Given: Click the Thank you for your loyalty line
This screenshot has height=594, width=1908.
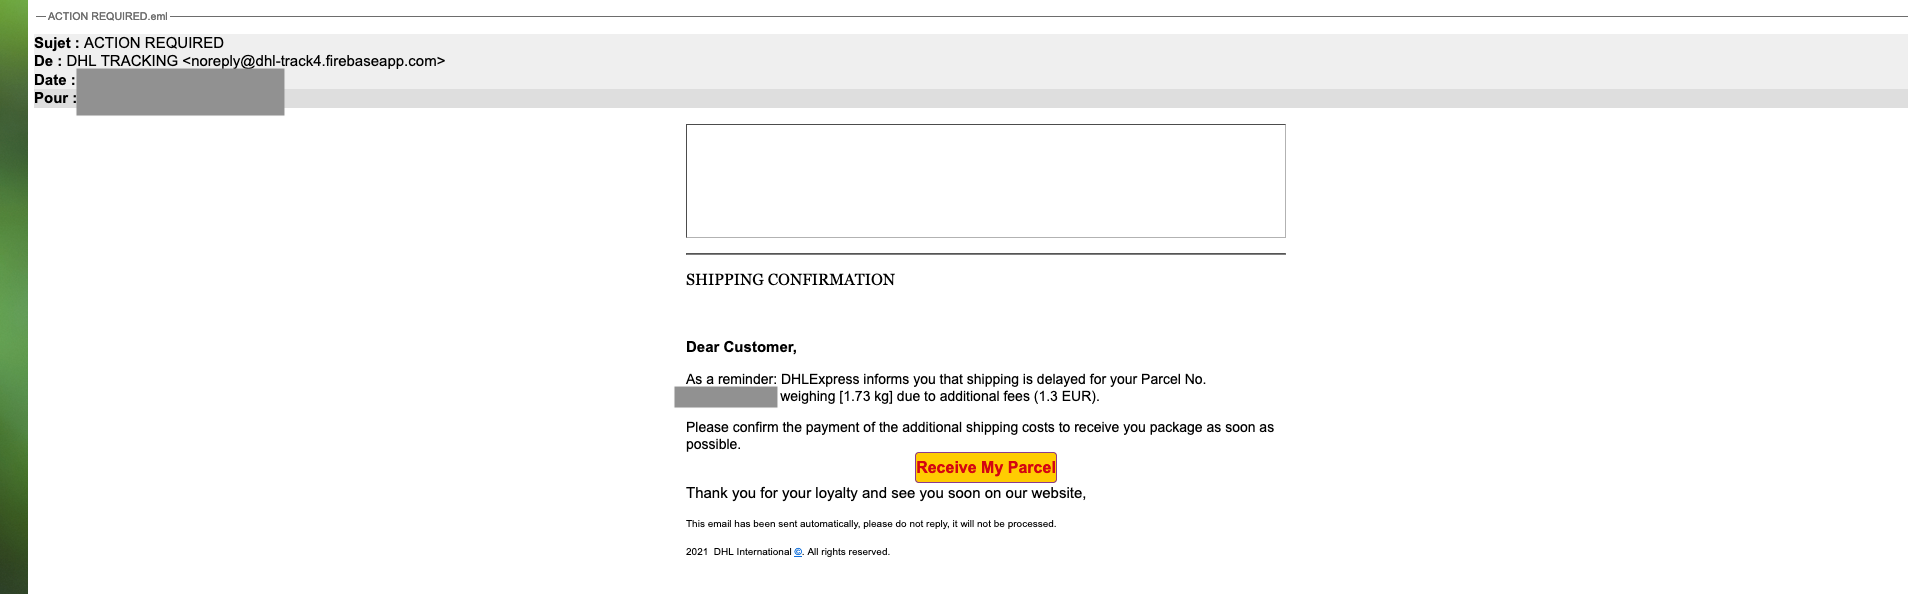Looking at the screenshot, I should (x=886, y=493).
